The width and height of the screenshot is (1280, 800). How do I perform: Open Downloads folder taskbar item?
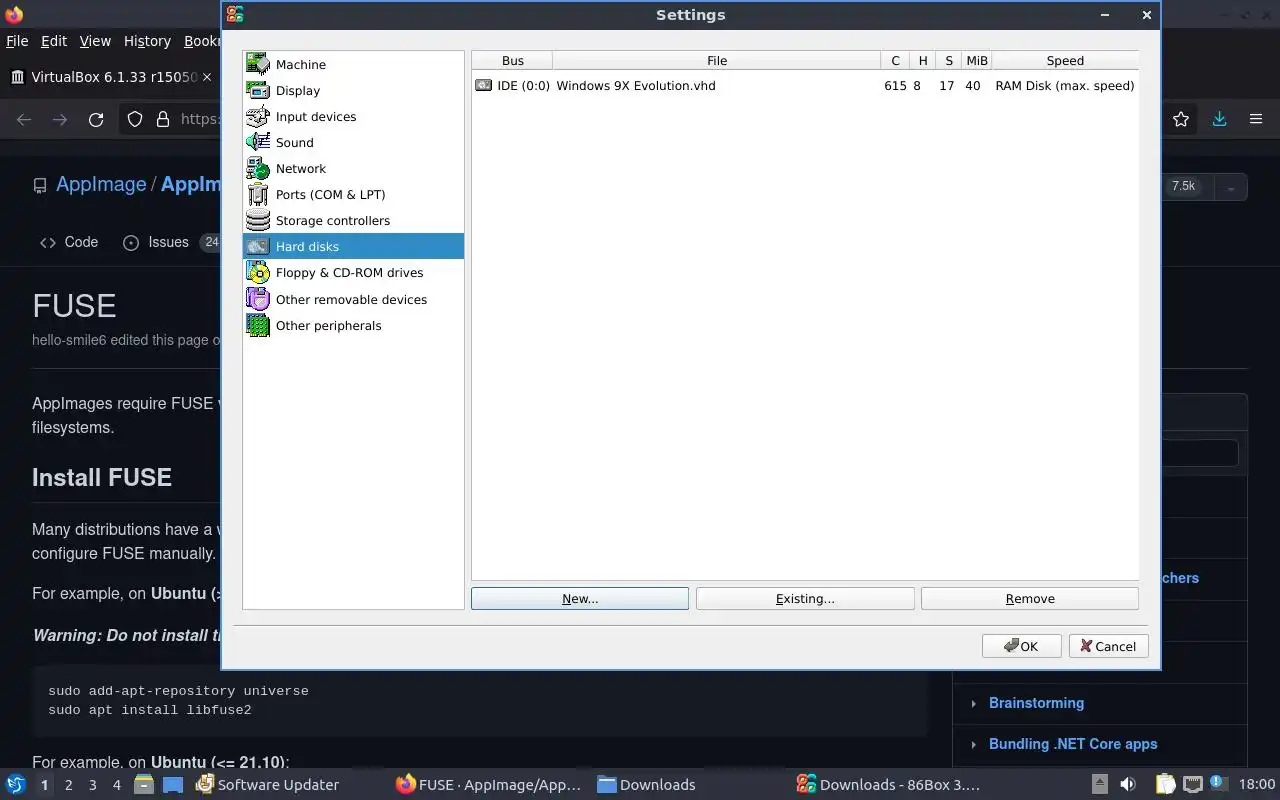(x=646, y=784)
